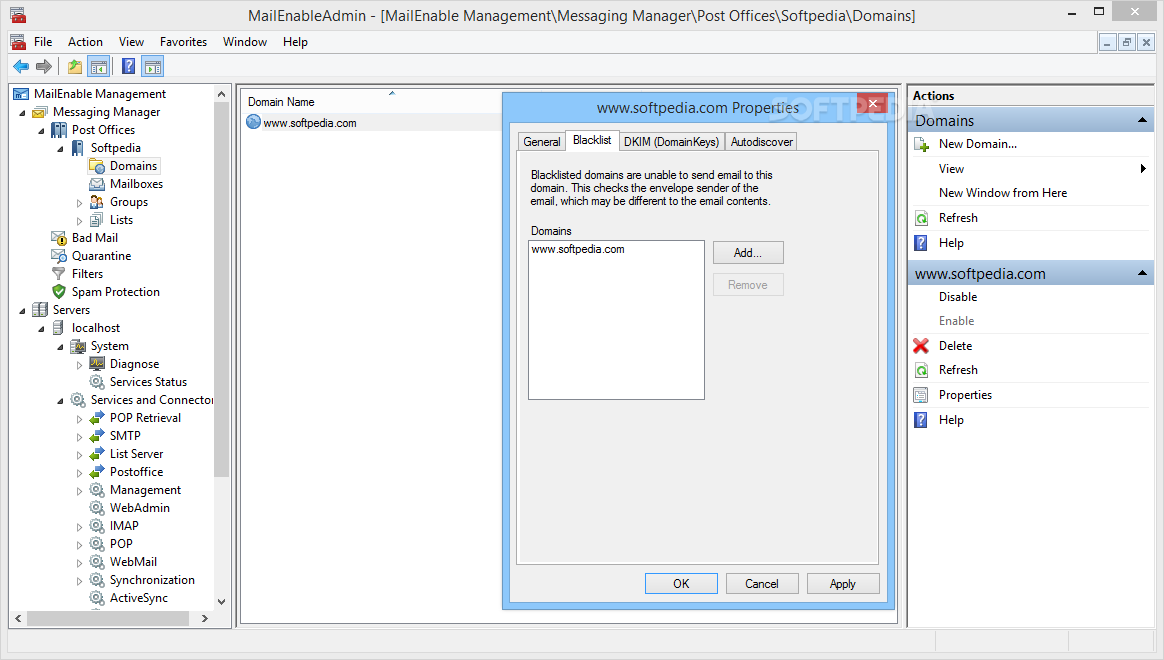Select Messaging Manager in the tree

click(x=106, y=112)
